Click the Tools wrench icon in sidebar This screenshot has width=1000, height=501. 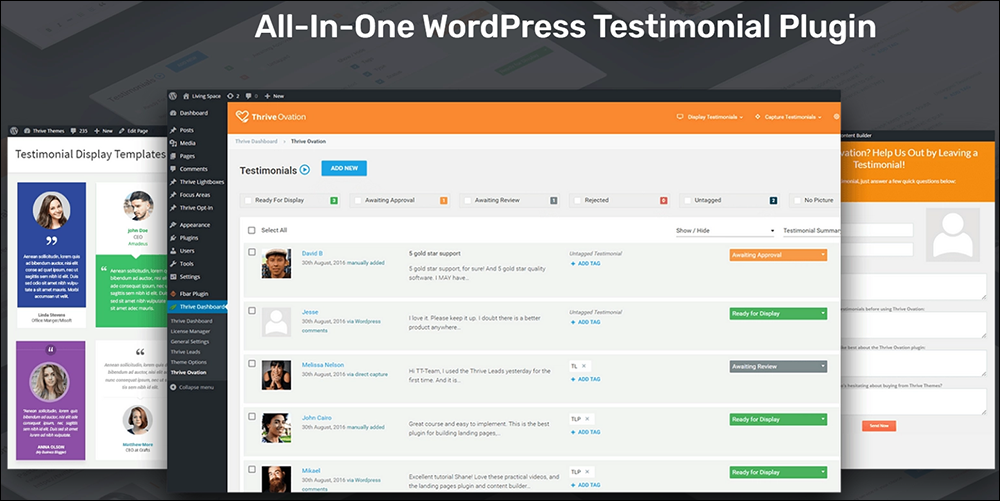[173, 263]
